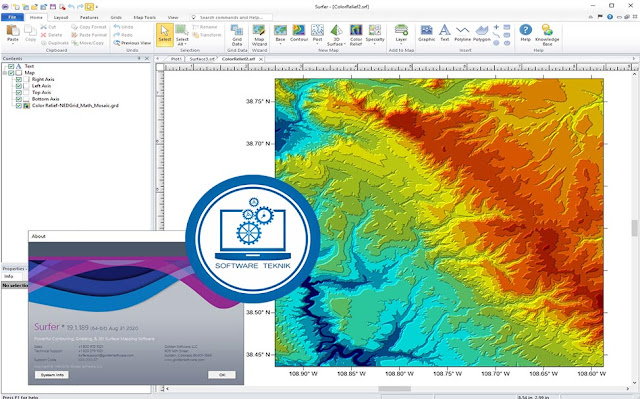Screen dimensions: 640x399
Task: Insert a Graphic from the ribbon
Action: [427, 33]
